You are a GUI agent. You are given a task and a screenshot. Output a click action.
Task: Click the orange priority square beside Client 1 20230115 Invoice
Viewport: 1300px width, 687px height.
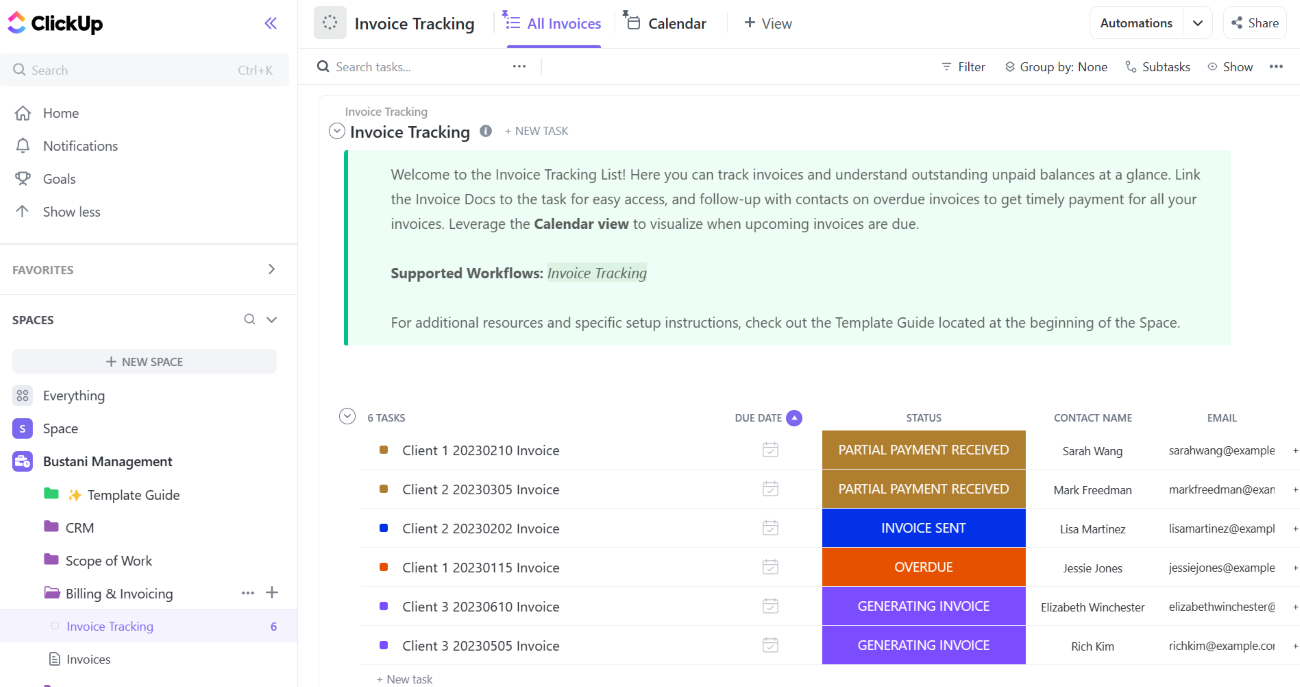(x=383, y=567)
